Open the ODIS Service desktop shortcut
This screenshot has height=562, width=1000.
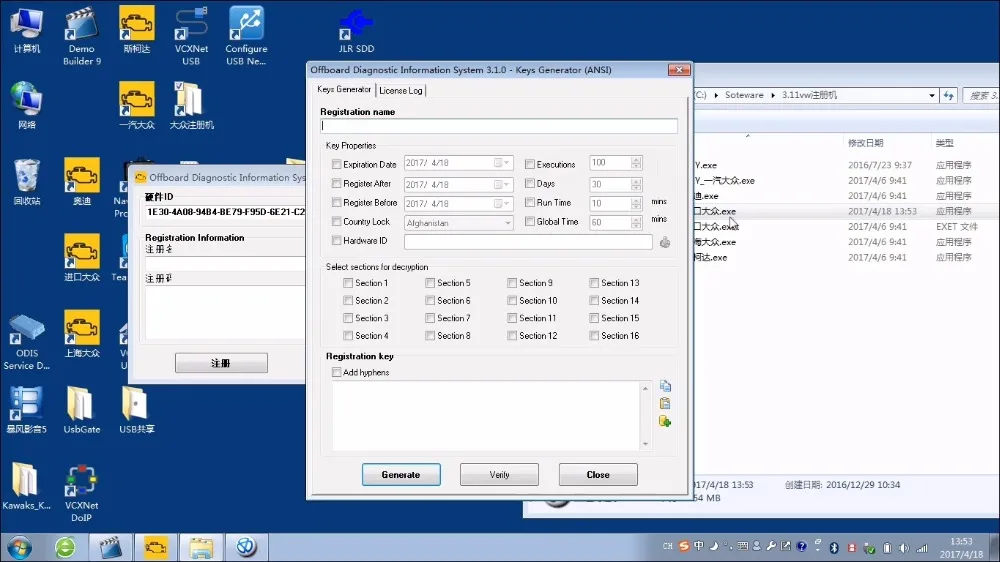(x=26, y=341)
